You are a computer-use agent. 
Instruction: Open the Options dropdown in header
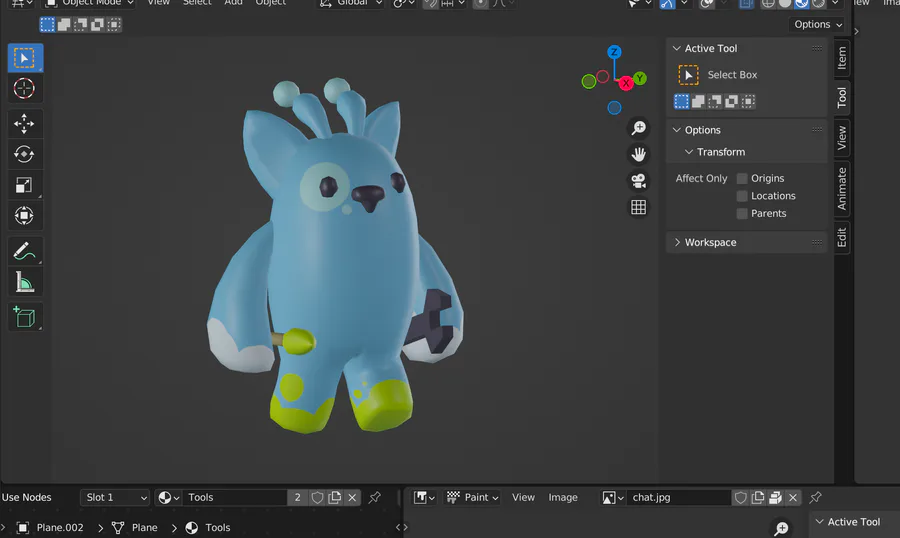click(818, 24)
